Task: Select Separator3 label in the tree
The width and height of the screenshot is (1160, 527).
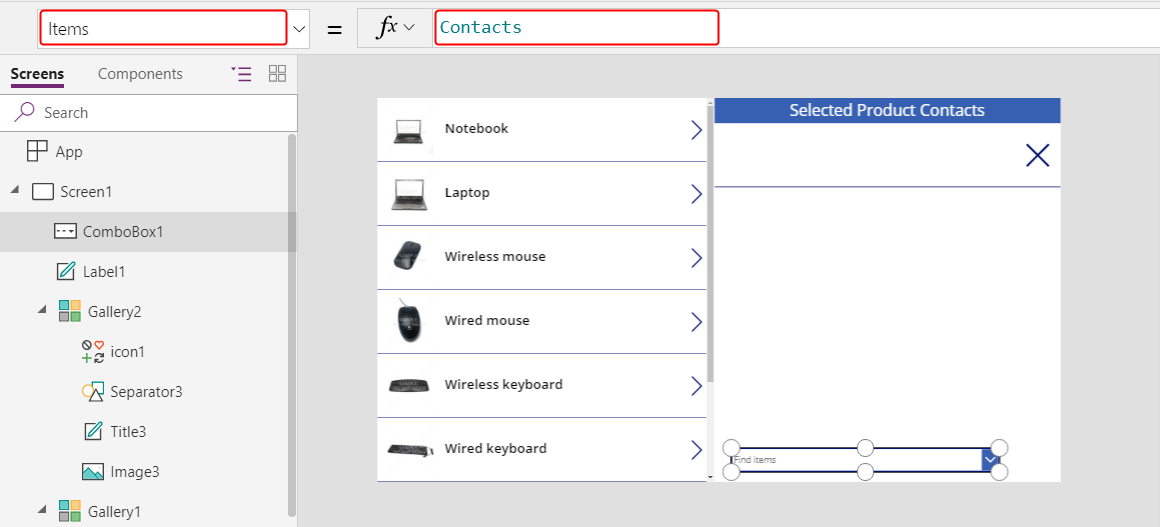Action: point(146,392)
